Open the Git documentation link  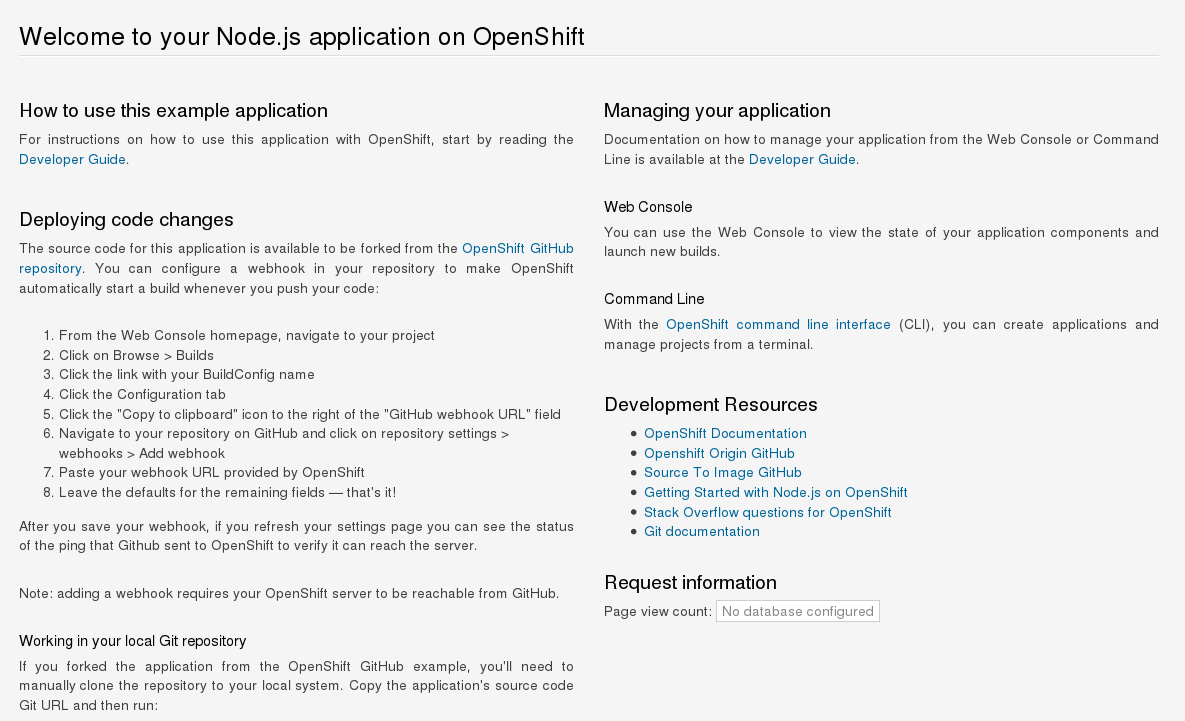pyautogui.click(x=701, y=531)
